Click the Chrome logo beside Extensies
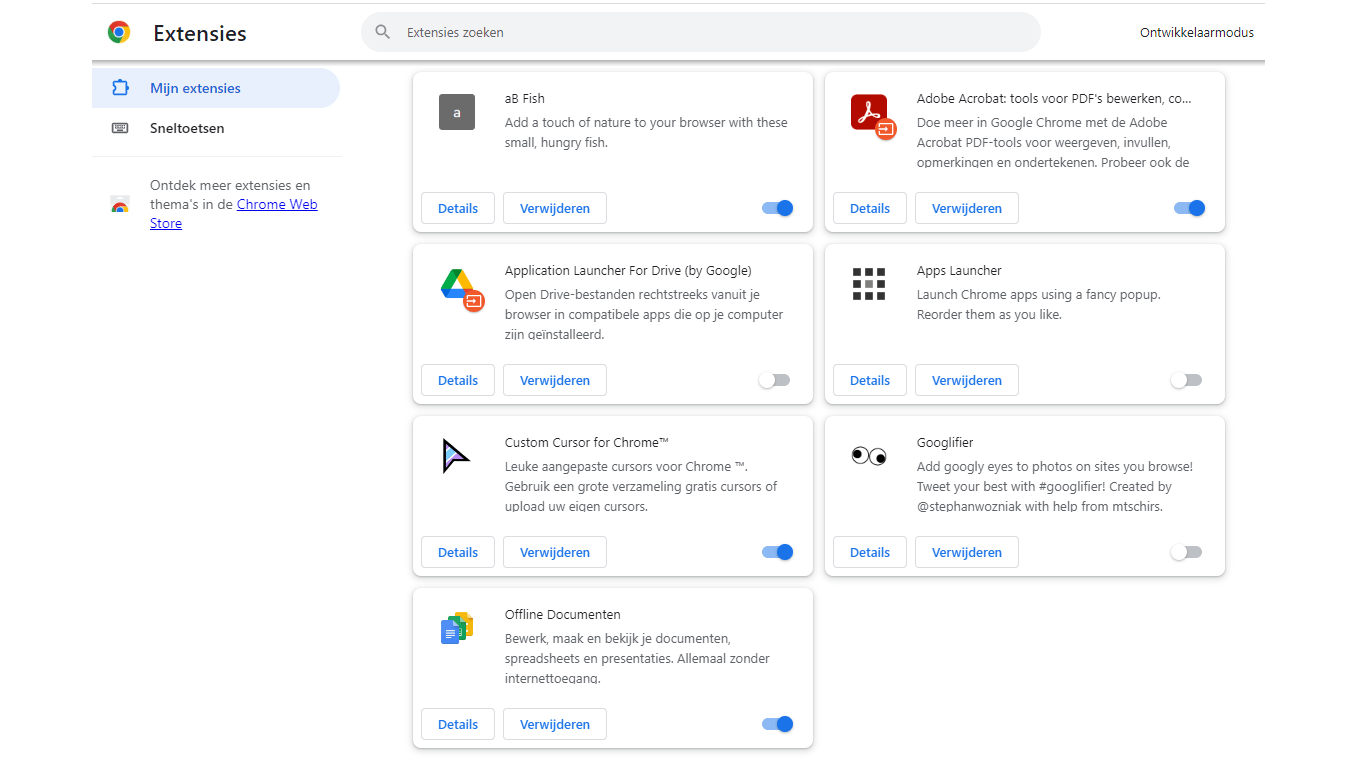 pyautogui.click(x=119, y=33)
